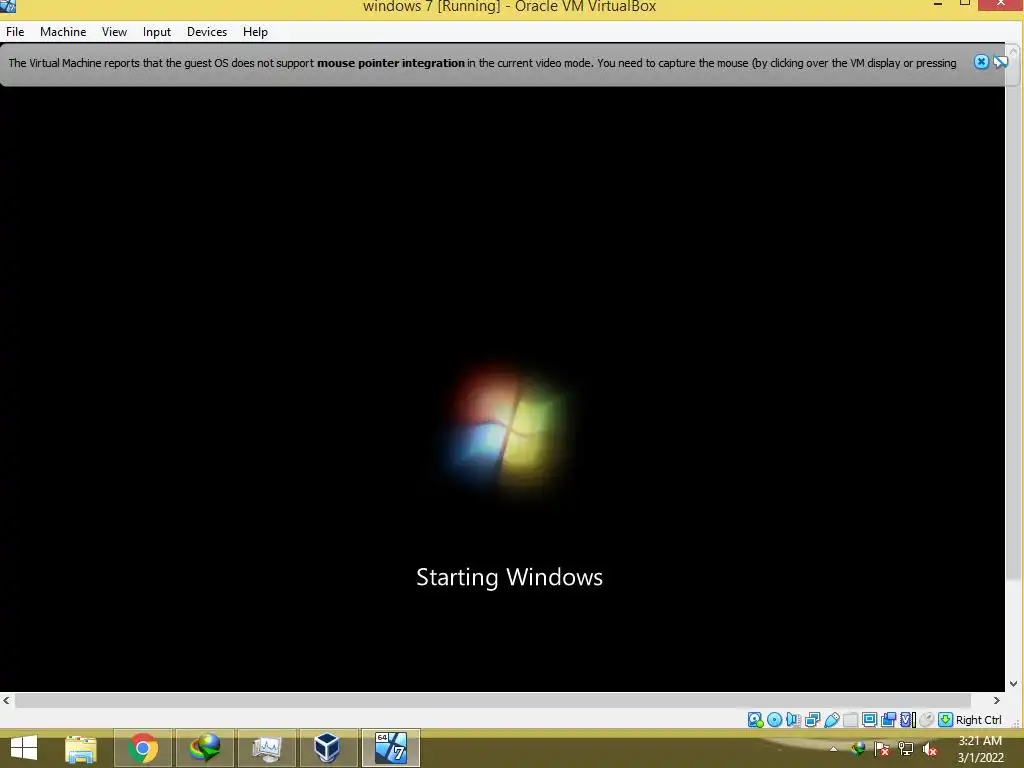1024x768 pixels.
Task: Open the Windows Start button
Action: point(24,748)
